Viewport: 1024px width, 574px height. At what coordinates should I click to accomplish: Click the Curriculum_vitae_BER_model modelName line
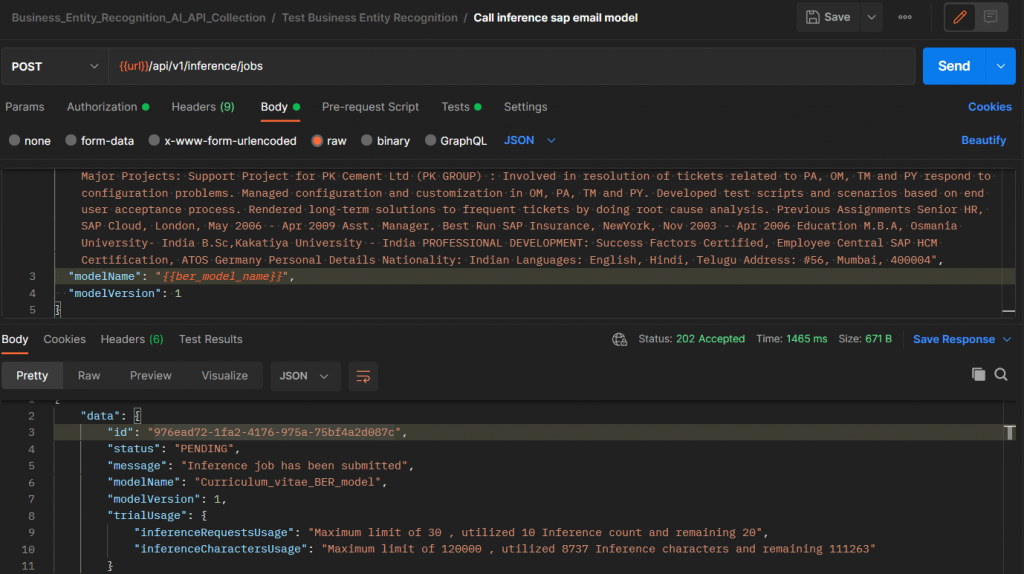pyautogui.click(x=248, y=482)
